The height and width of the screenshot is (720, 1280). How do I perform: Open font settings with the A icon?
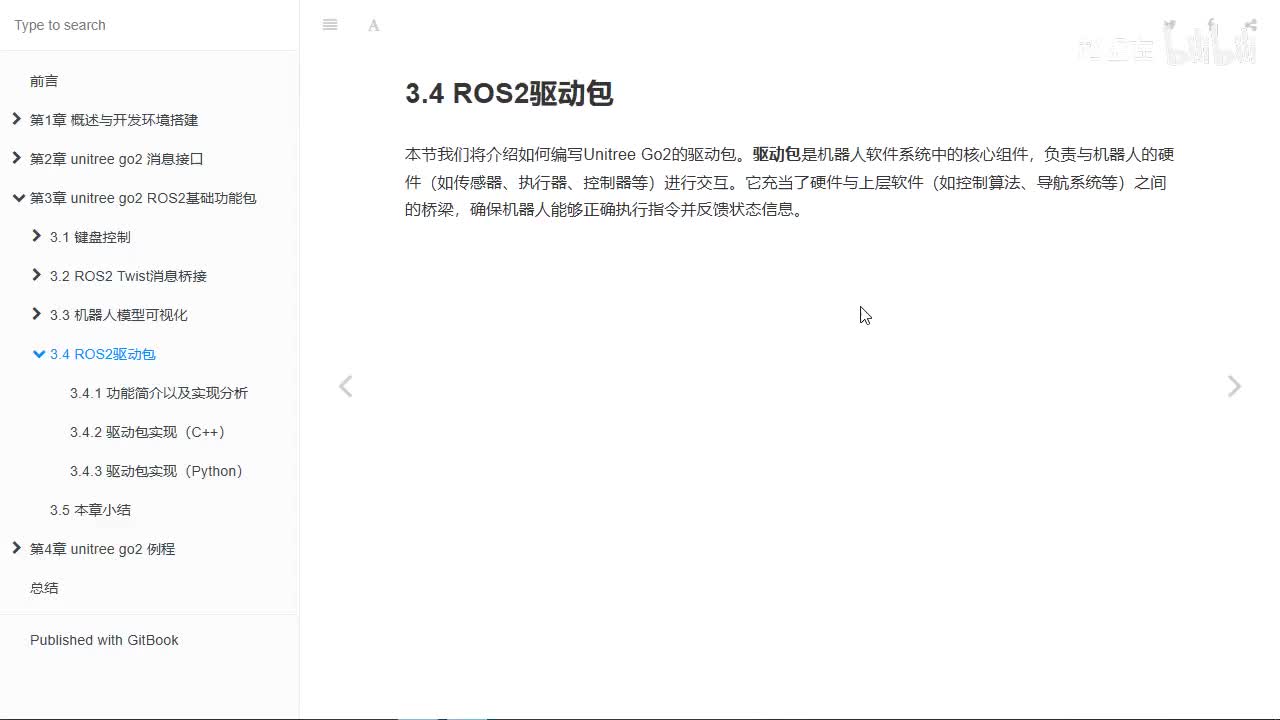(374, 25)
